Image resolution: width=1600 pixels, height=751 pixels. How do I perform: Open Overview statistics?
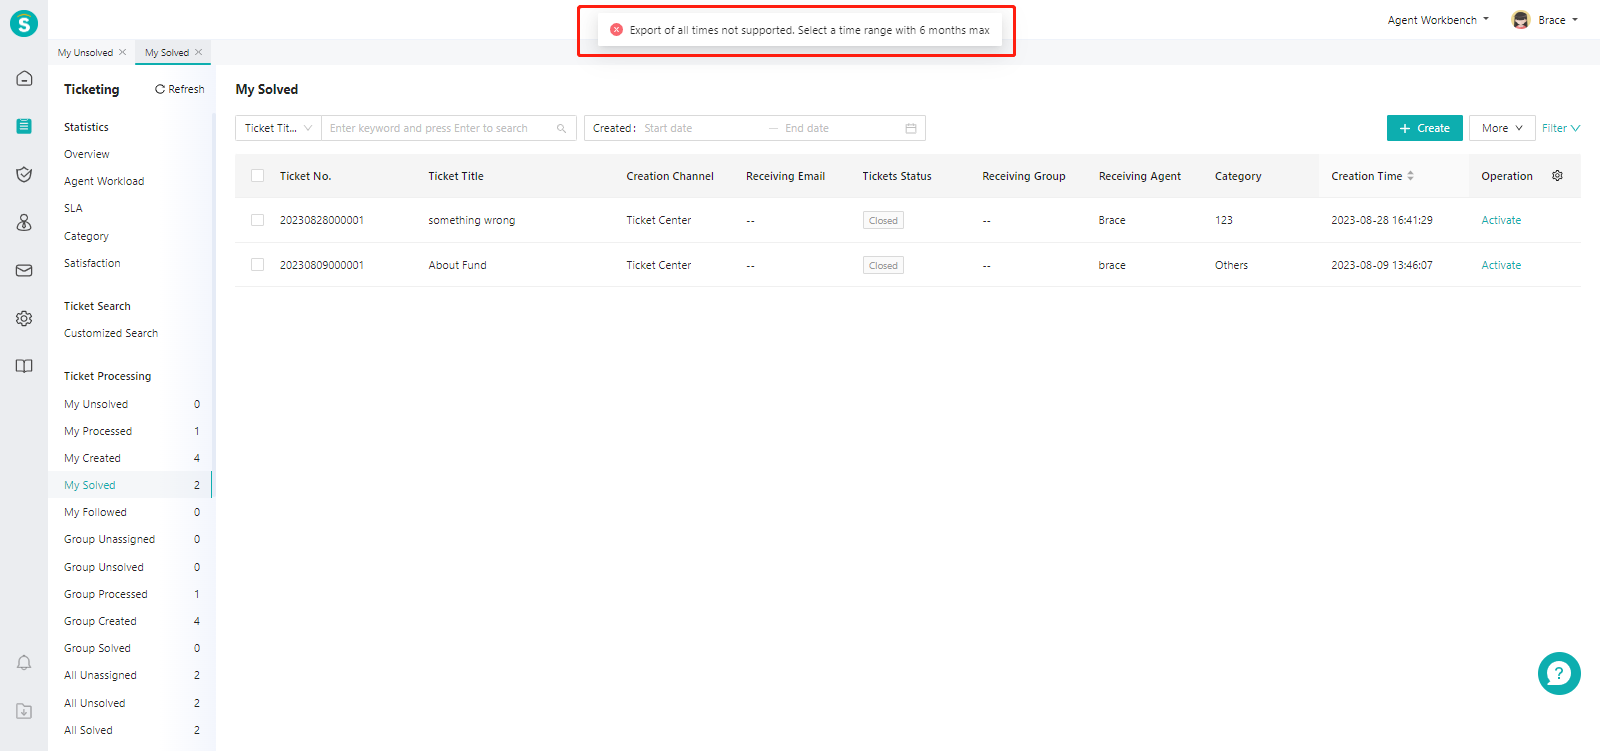87,154
